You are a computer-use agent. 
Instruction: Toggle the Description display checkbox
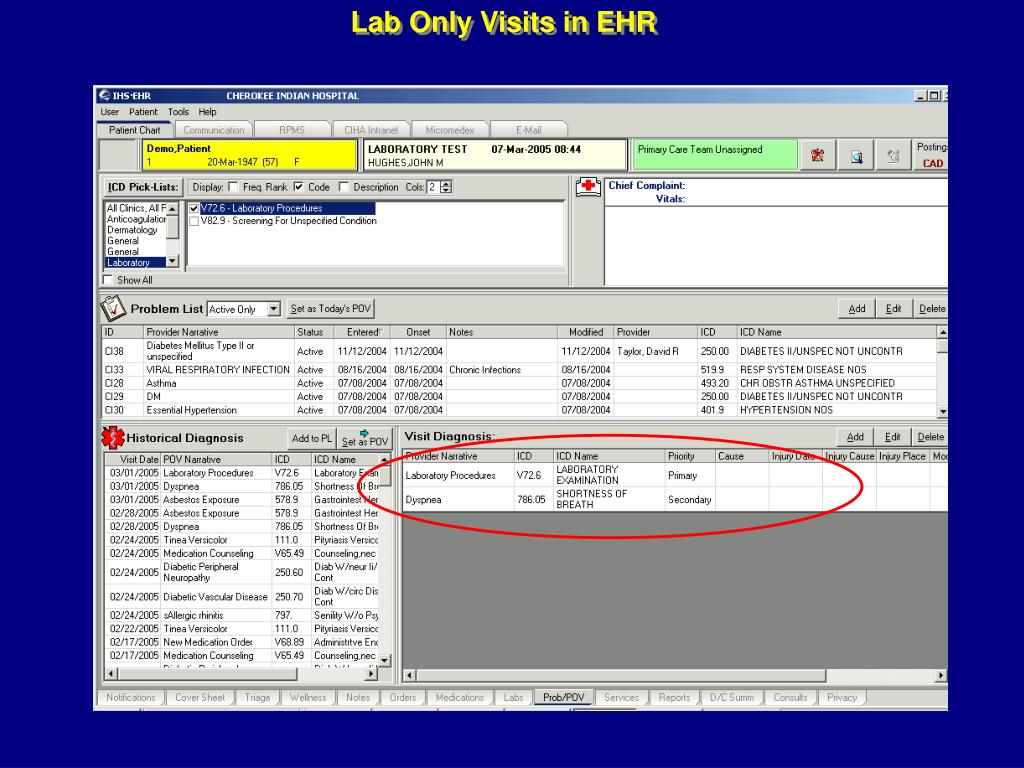click(x=344, y=187)
